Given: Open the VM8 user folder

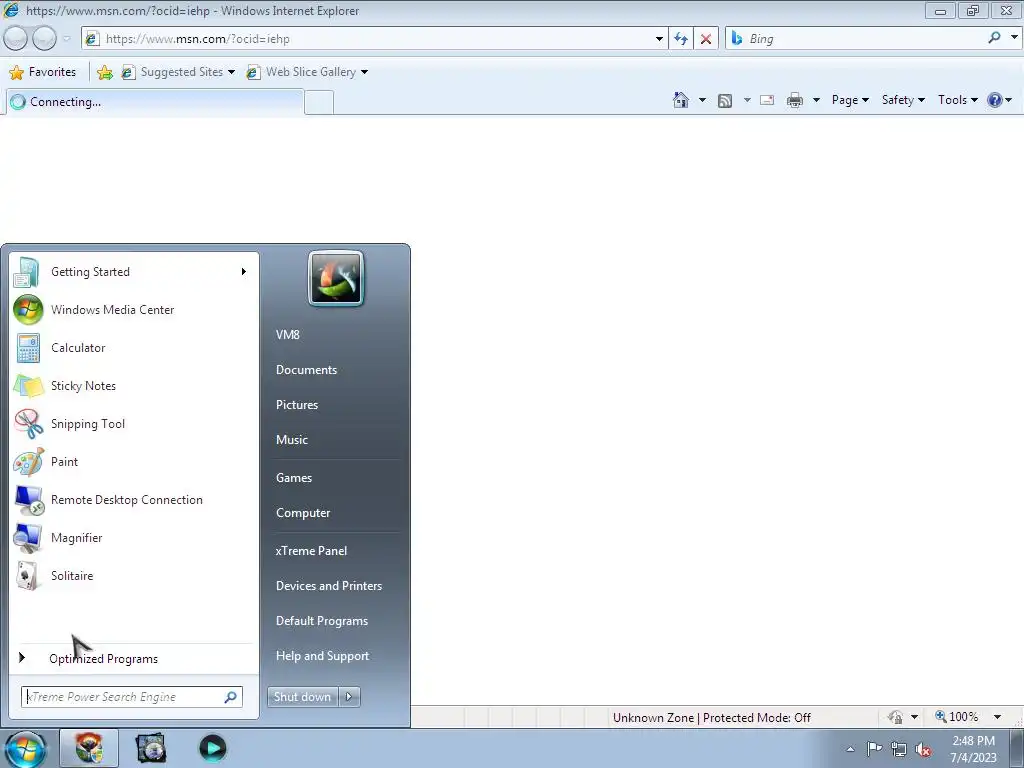Looking at the screenshot, I should (287, 334).
